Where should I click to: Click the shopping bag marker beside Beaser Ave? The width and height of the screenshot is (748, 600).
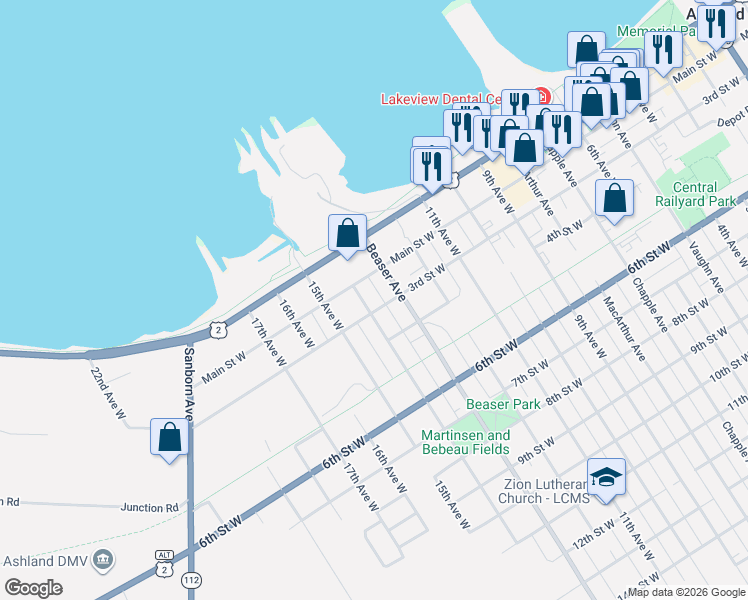tap(347, 236)
